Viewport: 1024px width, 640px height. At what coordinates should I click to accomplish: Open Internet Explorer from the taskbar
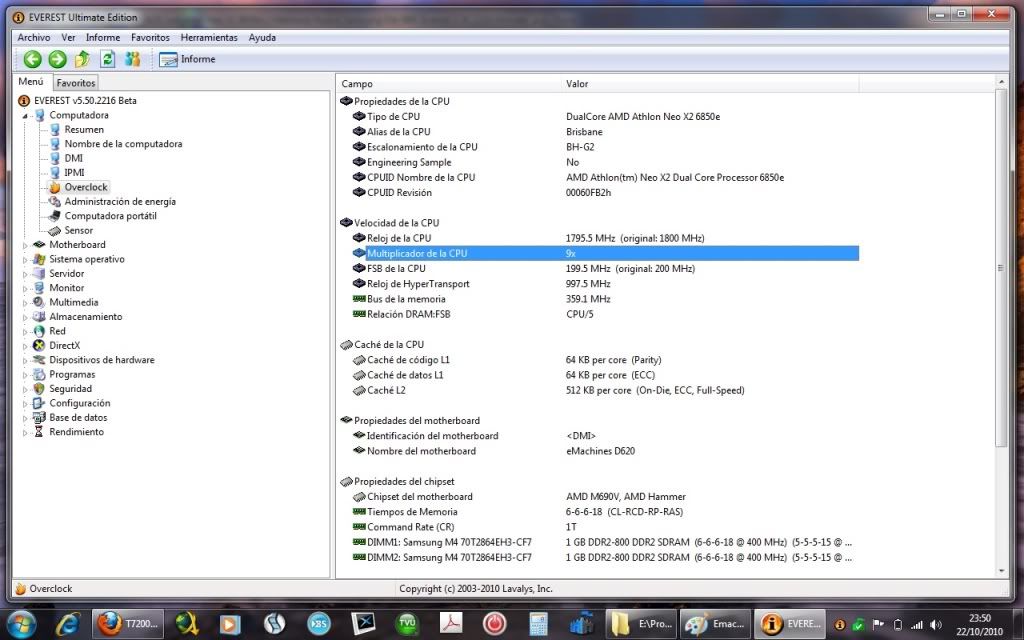pyautogui.click(x=68, y=624)
